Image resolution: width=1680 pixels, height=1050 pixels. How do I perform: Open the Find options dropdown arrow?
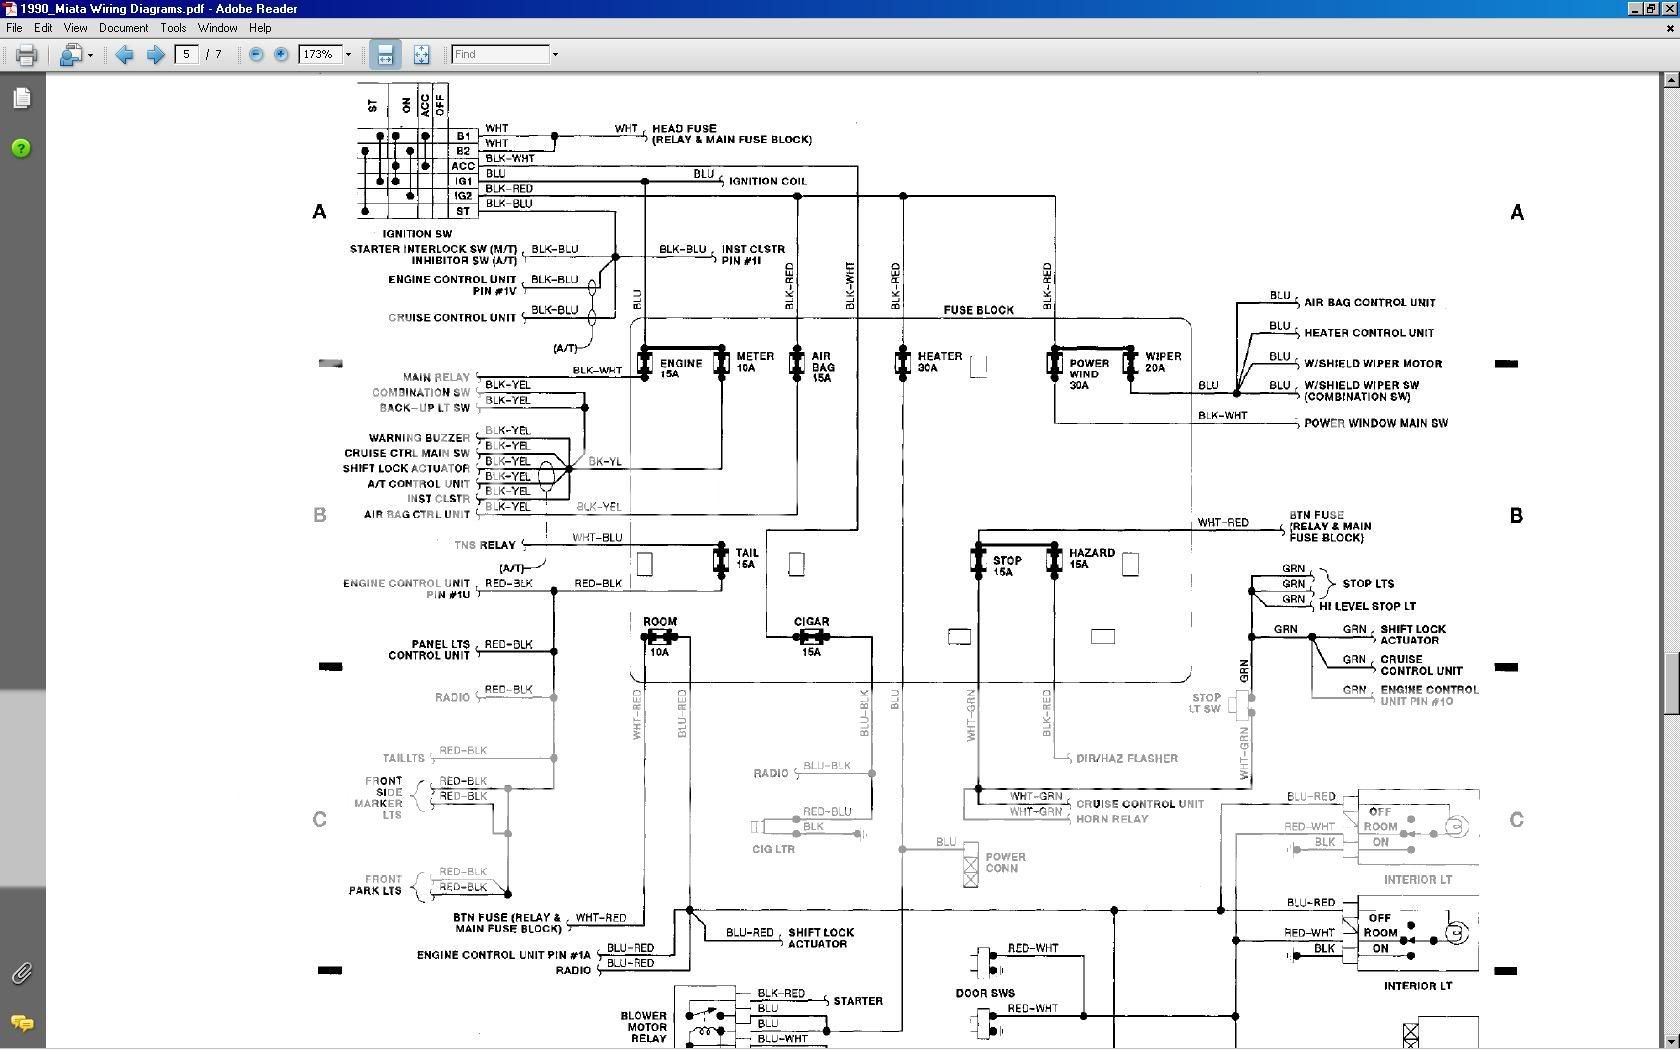555,54
